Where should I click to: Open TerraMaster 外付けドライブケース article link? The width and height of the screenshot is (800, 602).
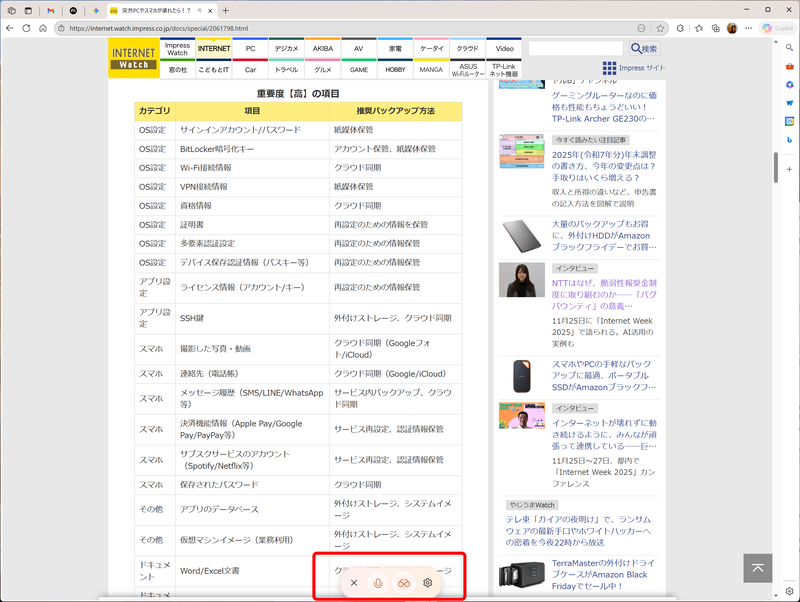coord(603,574)
